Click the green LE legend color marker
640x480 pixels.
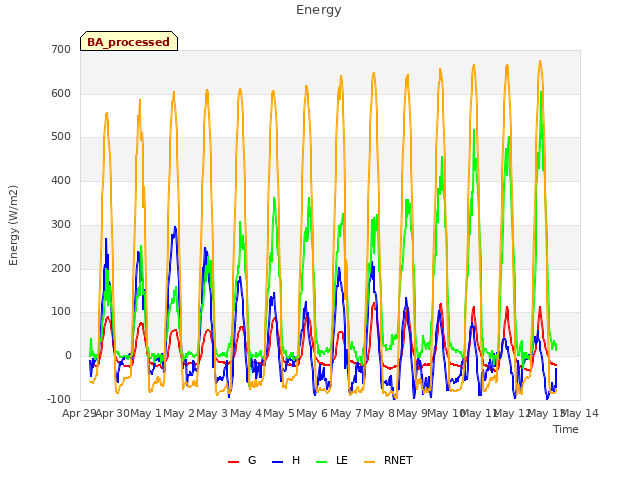(322, 462)
